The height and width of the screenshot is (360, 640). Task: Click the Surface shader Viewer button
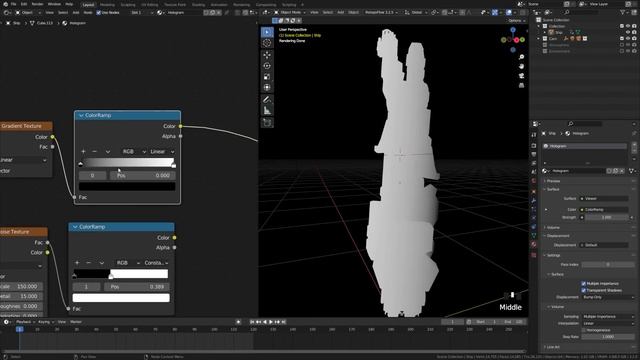click(x=604, y=199)
